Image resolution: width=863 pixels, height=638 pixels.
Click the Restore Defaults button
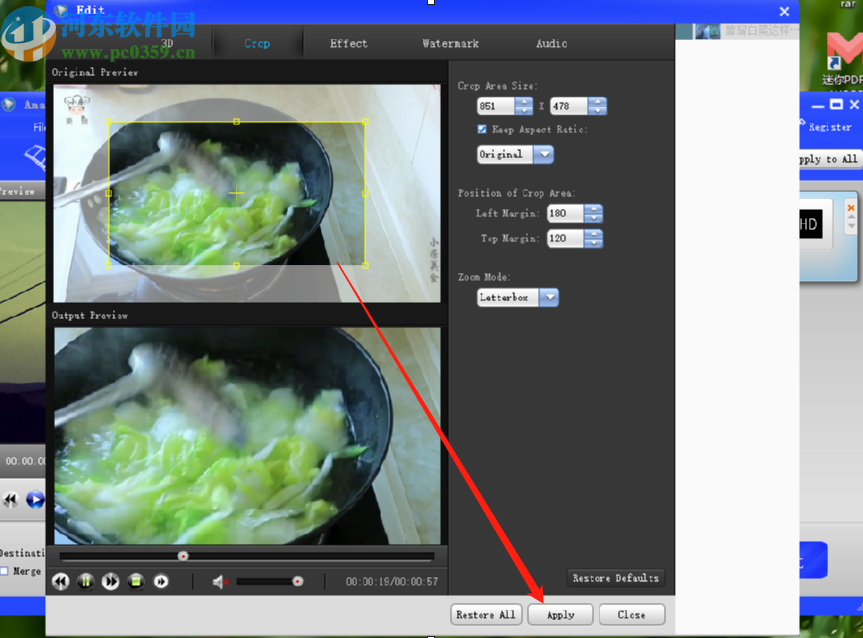[616, 578]
